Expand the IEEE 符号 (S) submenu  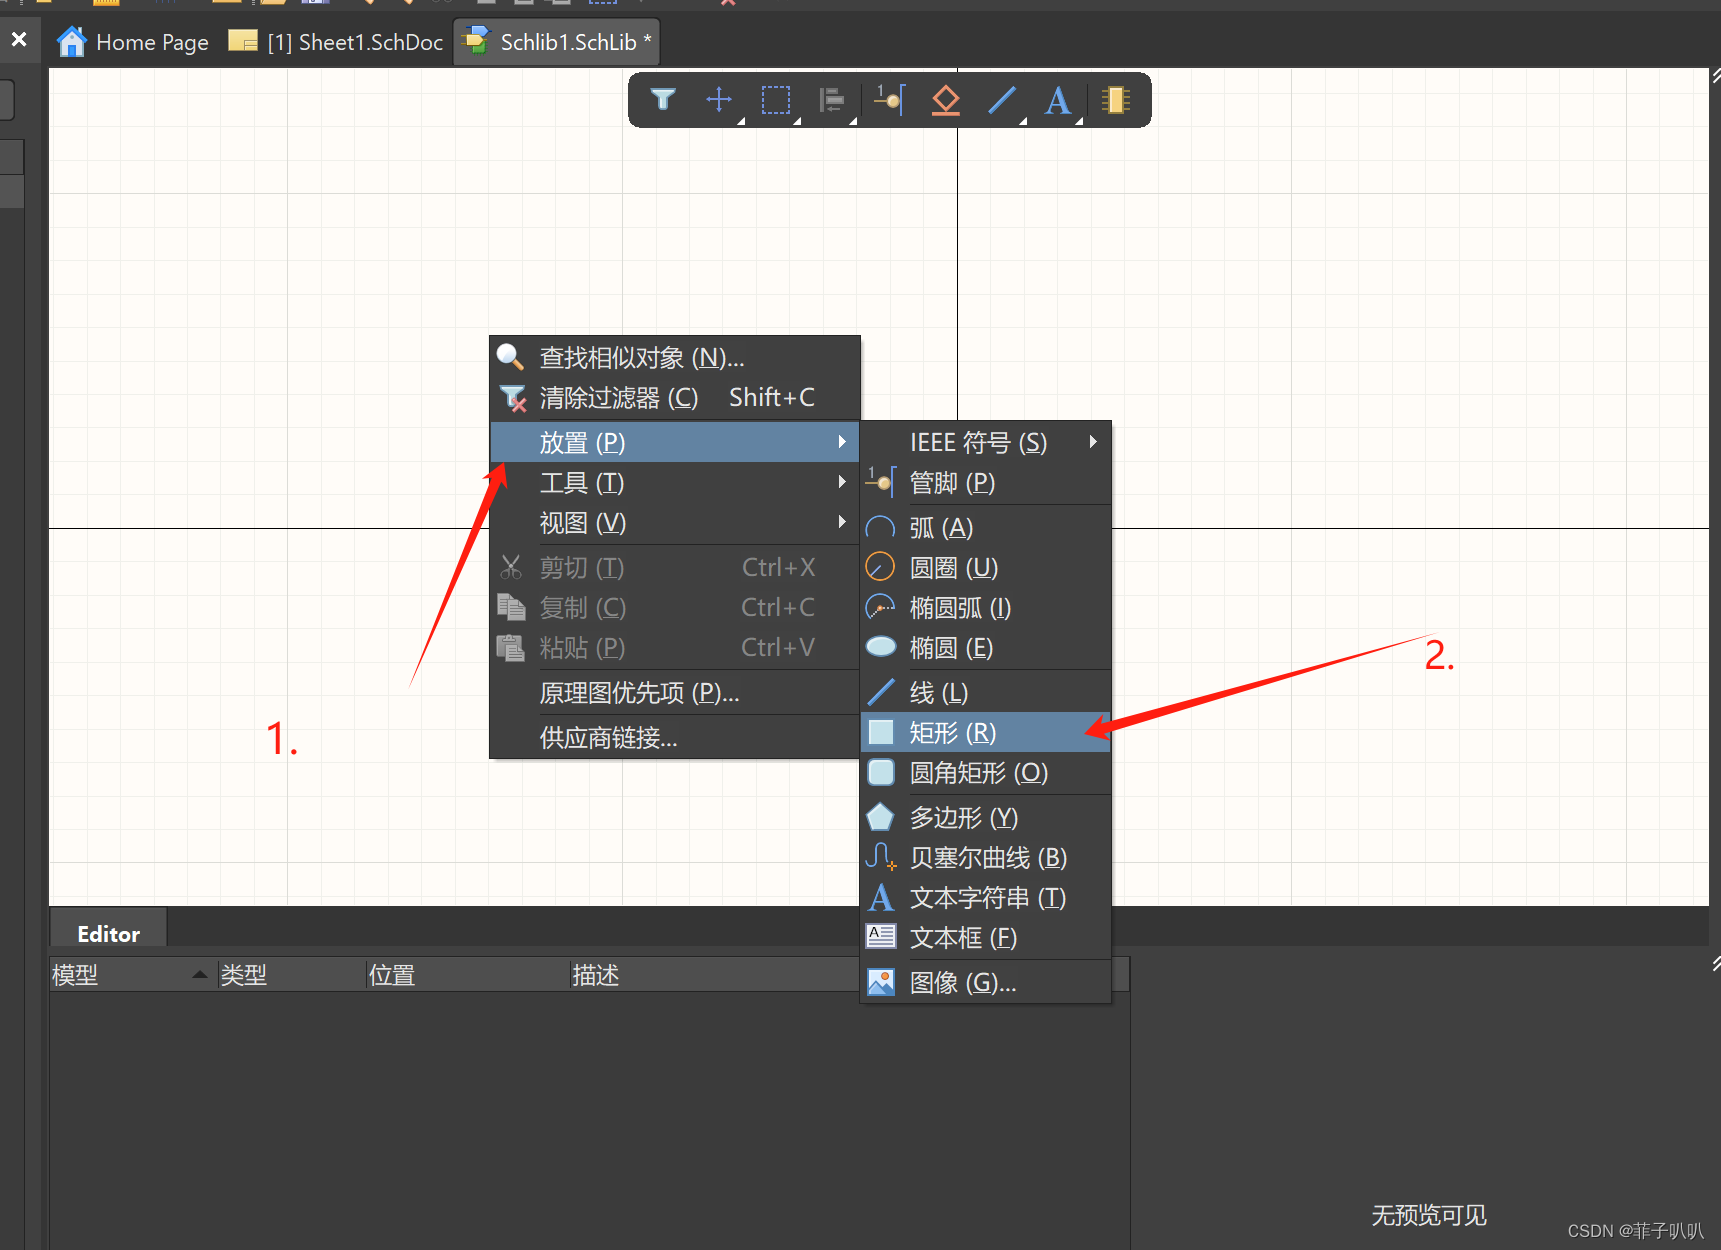986,442
